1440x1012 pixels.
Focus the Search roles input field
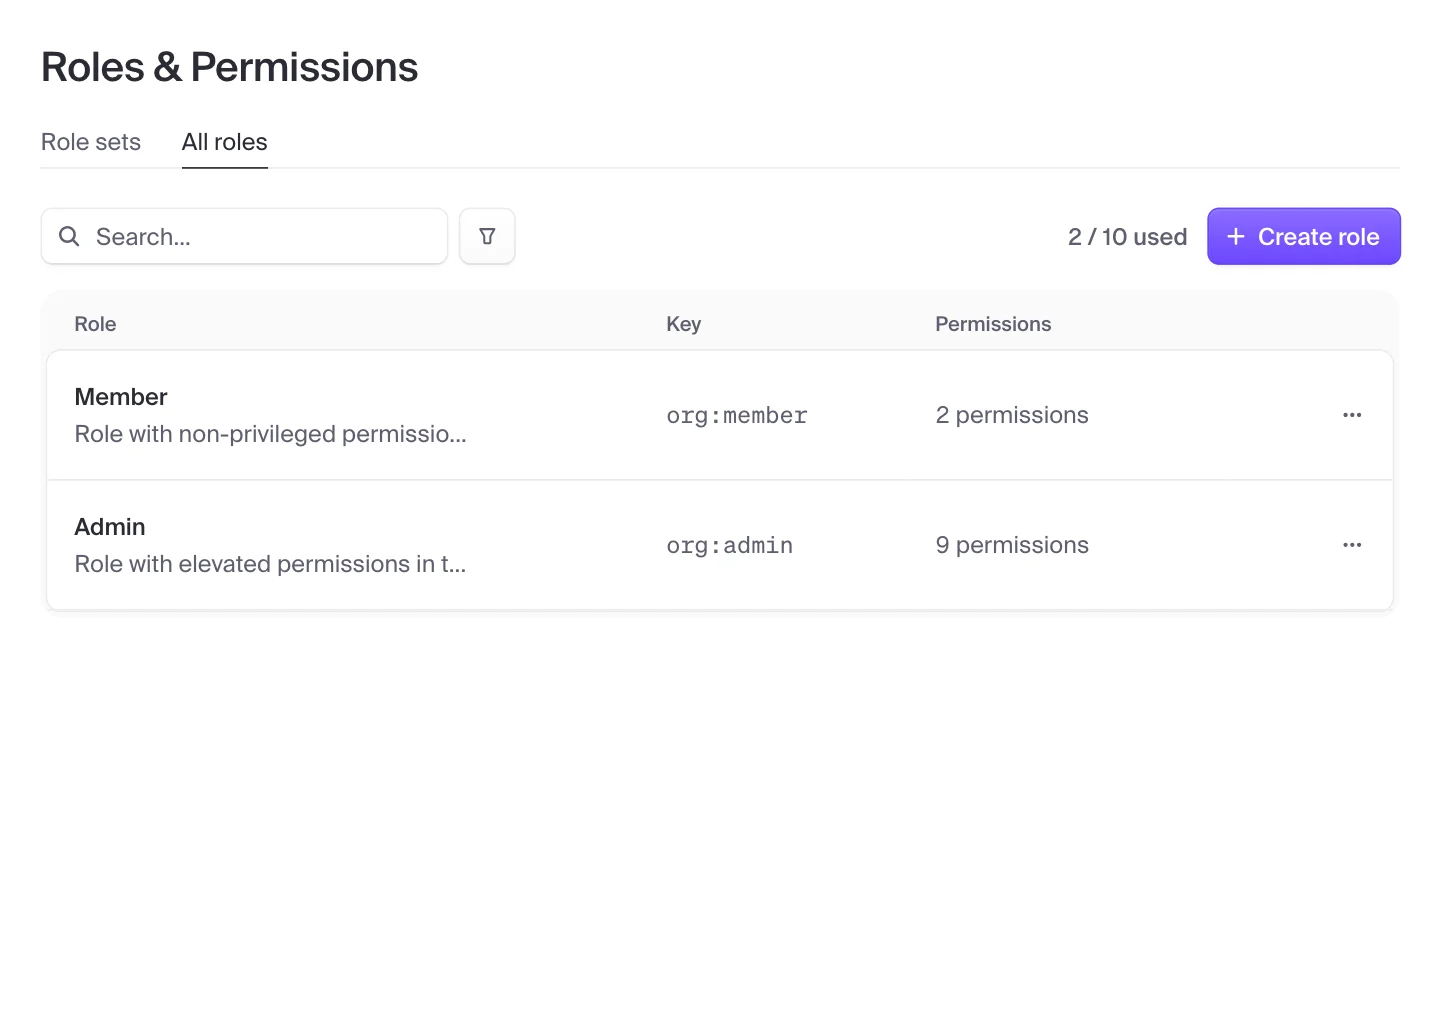point(244,236)
